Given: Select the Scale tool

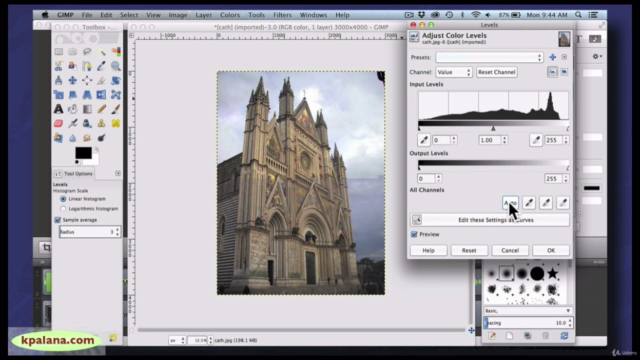Looking at the screenshot, I should pyautogui.click(x=58, y=95).
